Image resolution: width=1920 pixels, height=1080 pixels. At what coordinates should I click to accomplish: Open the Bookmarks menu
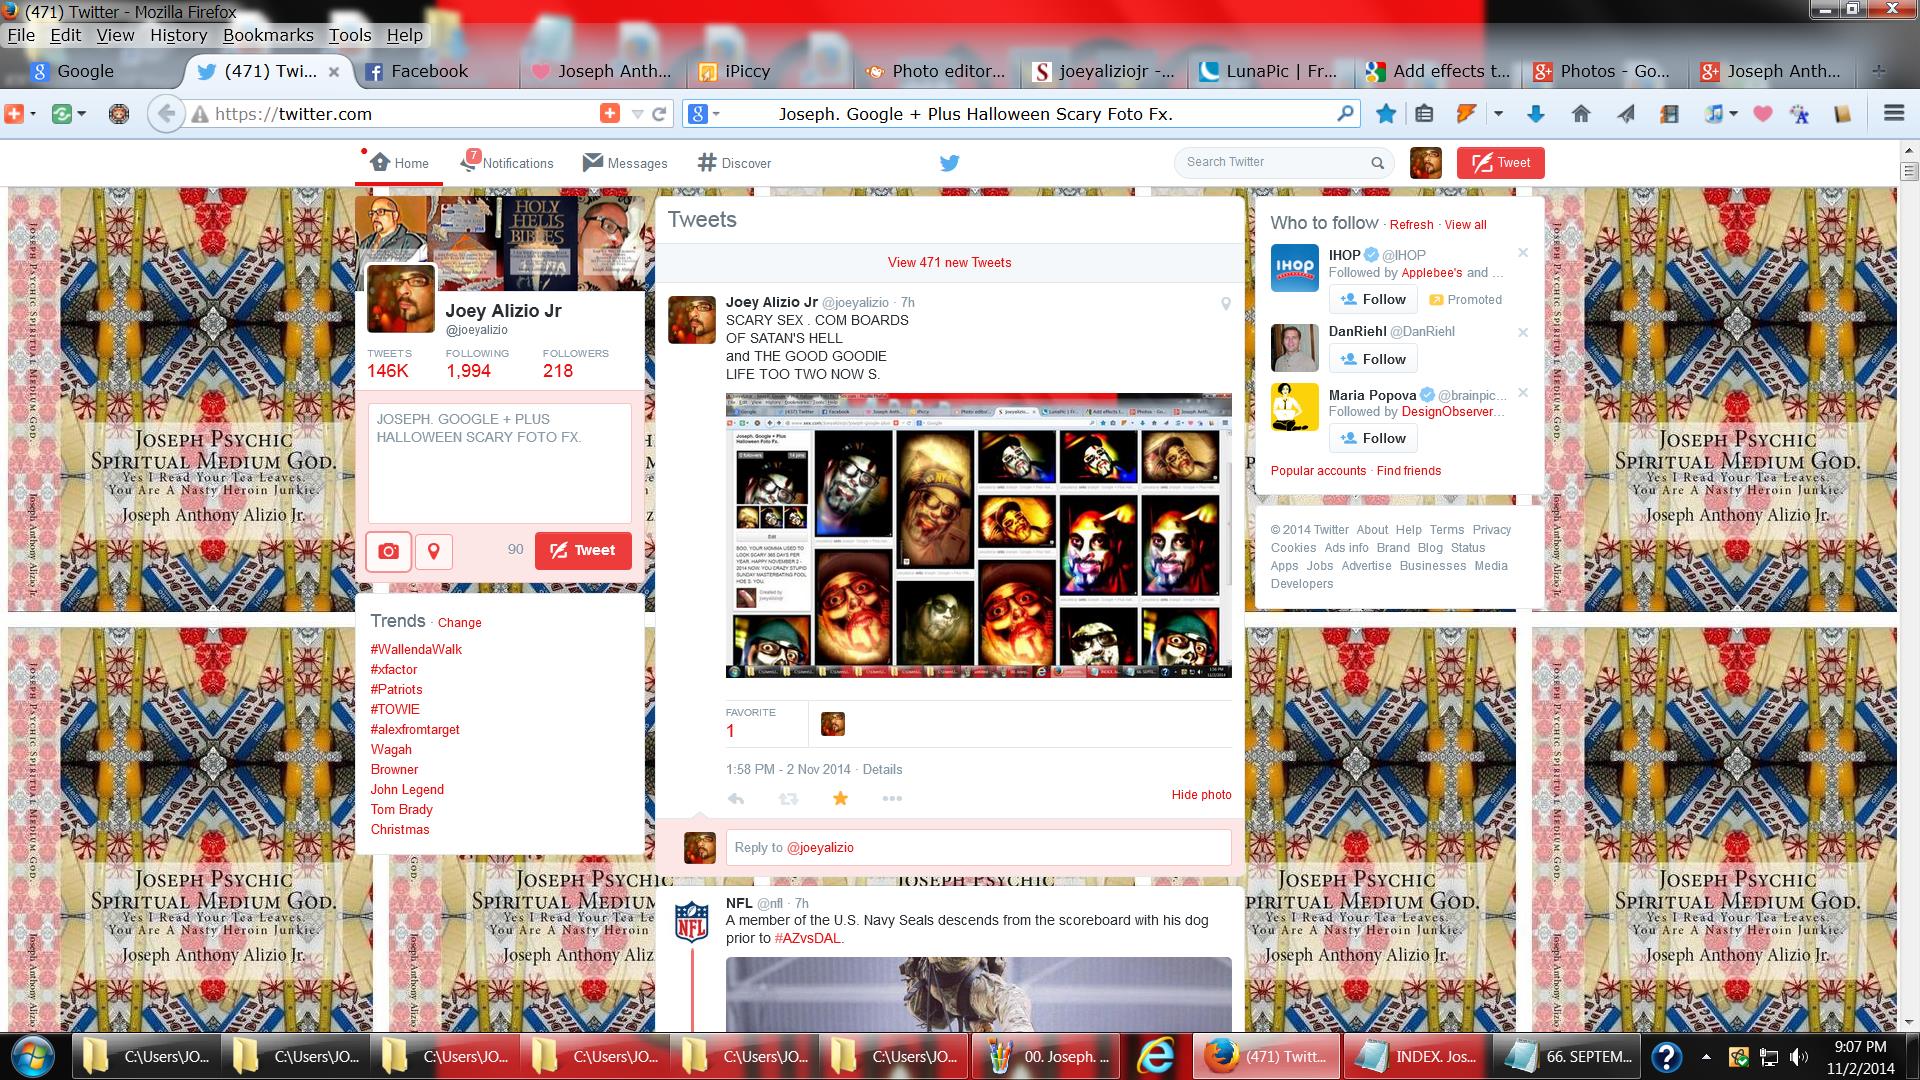coord(268,35)
